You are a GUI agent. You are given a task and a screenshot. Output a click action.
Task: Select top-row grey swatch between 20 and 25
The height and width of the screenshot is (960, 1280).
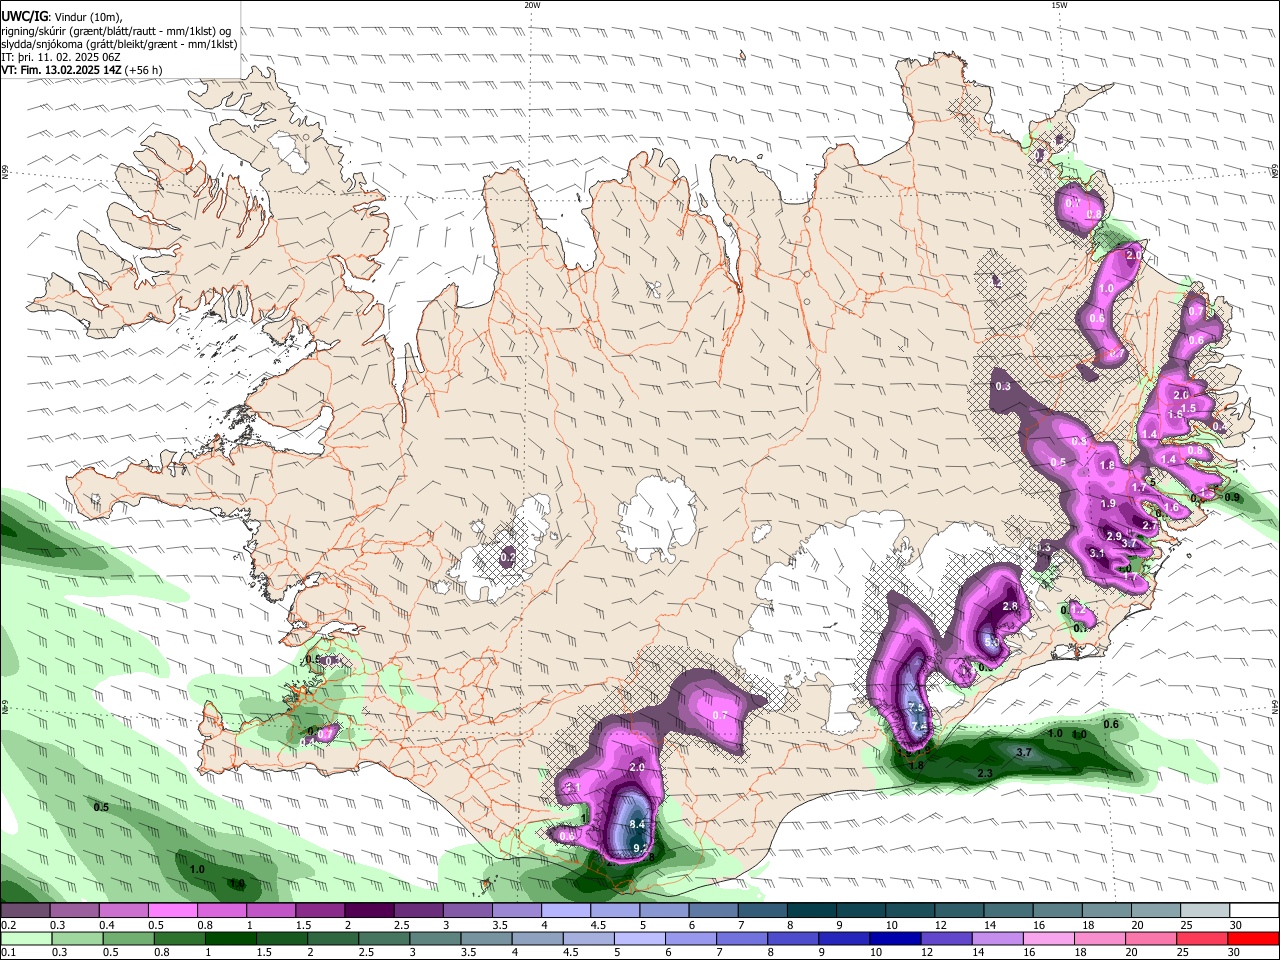1156,910
